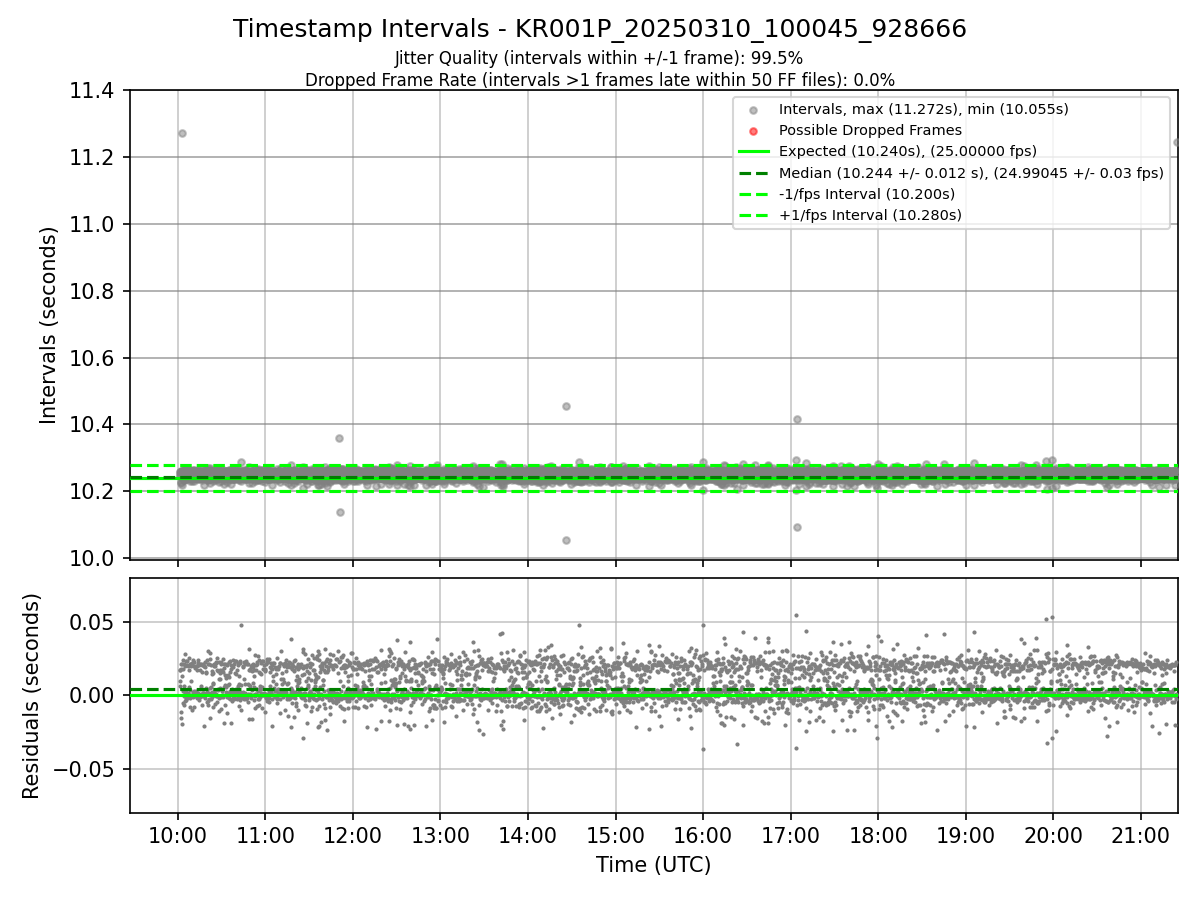Viewport: 1200px width, 900px height.
Task: Click the 'Residuals (seconds)' y-axis label
Action: pos(32,696)
